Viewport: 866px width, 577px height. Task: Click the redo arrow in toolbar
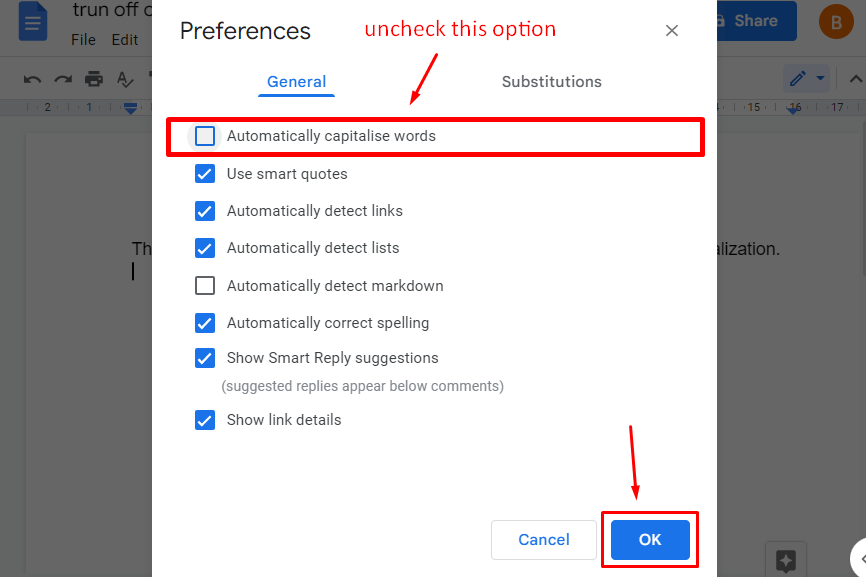pos(63,80)
